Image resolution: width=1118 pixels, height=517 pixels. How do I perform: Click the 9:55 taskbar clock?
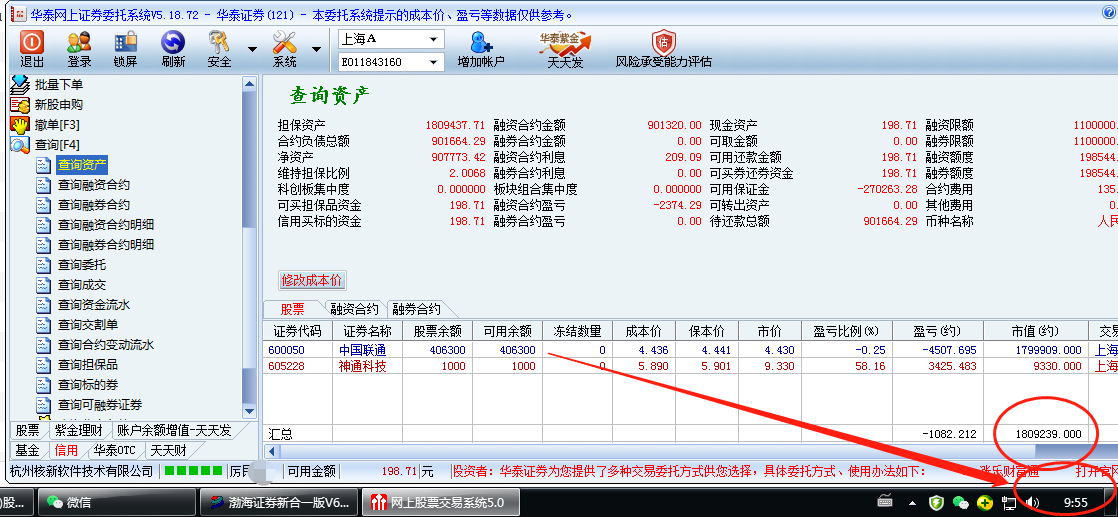[x=1075, y=503]
